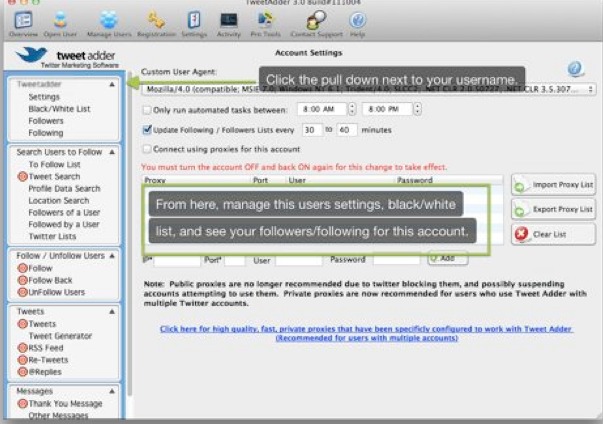Image resolution: width=603 pixels, height=424 pixels.
Task: Open Settings in the Tweetadder sidebar
Action: (x=44, y=96)
